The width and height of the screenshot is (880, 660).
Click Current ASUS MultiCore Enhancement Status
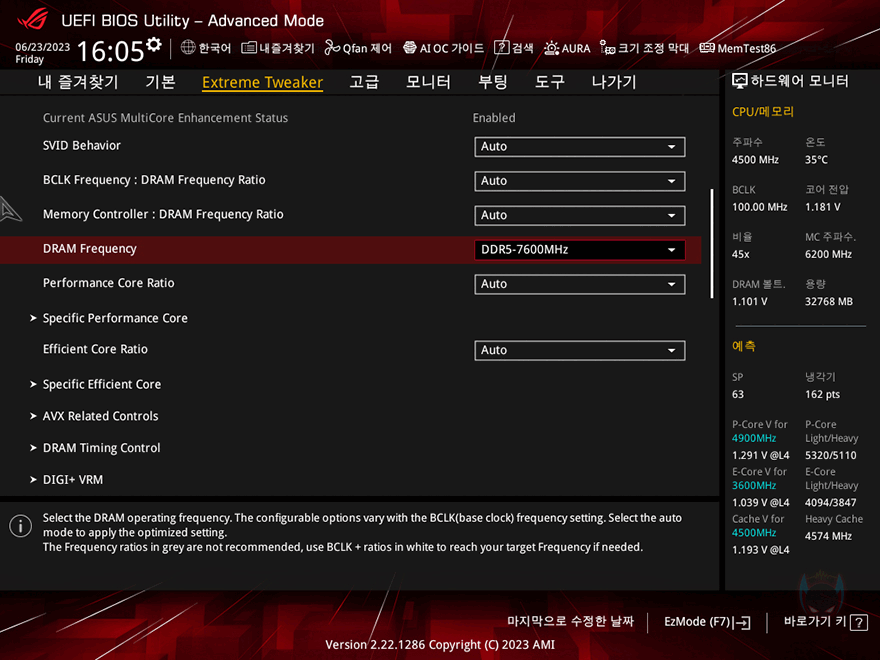point(166,118)
